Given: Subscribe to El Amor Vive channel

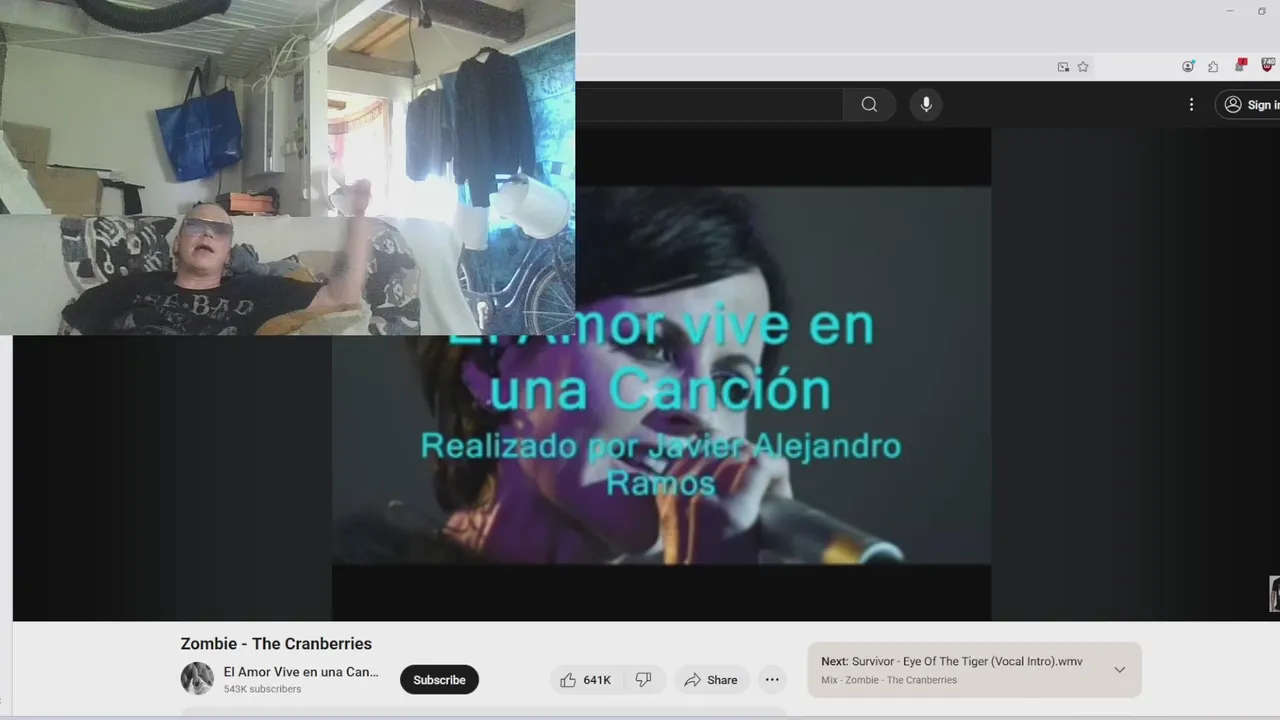Looking at the screenshot, I should tap(439, 680).
